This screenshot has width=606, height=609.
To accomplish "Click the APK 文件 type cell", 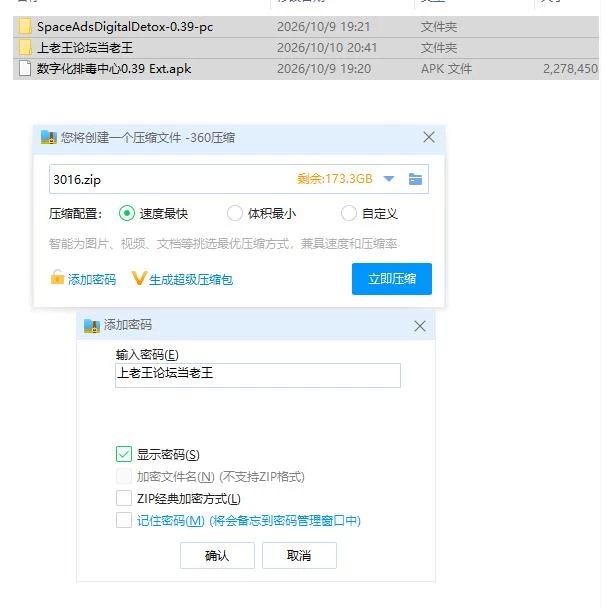I will pos(446,69).
